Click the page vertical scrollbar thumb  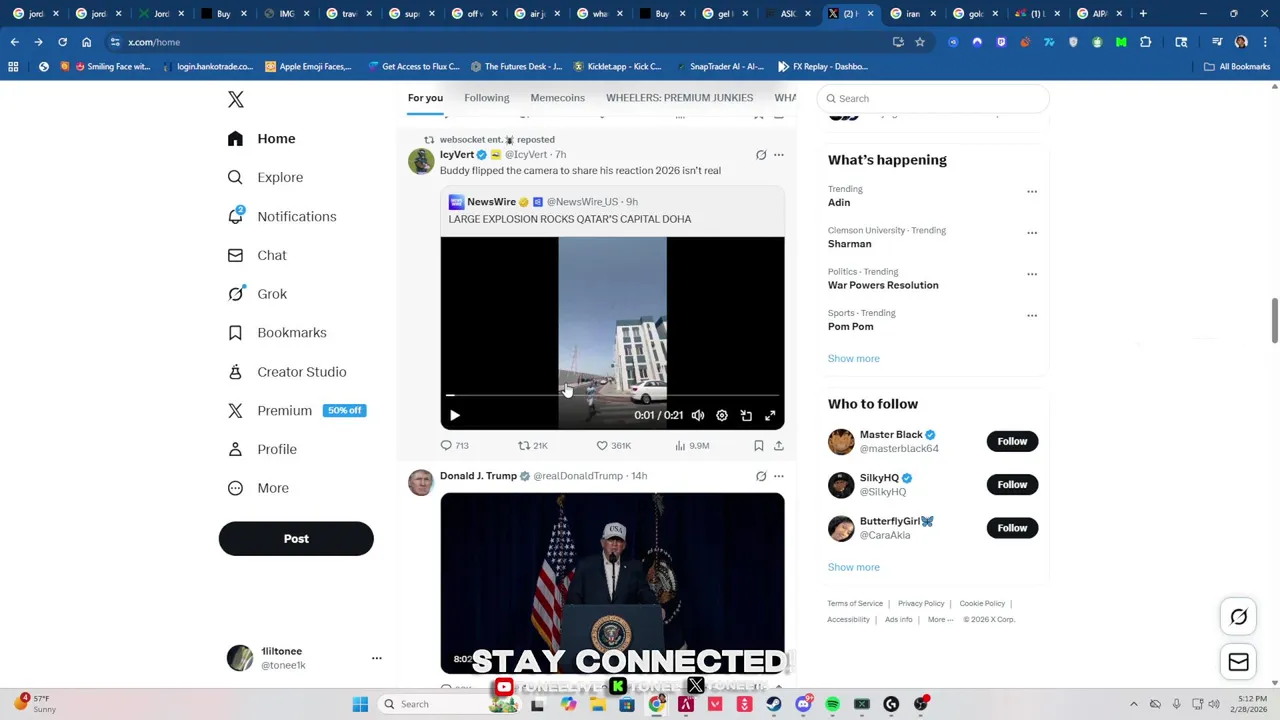point(1274,320)
